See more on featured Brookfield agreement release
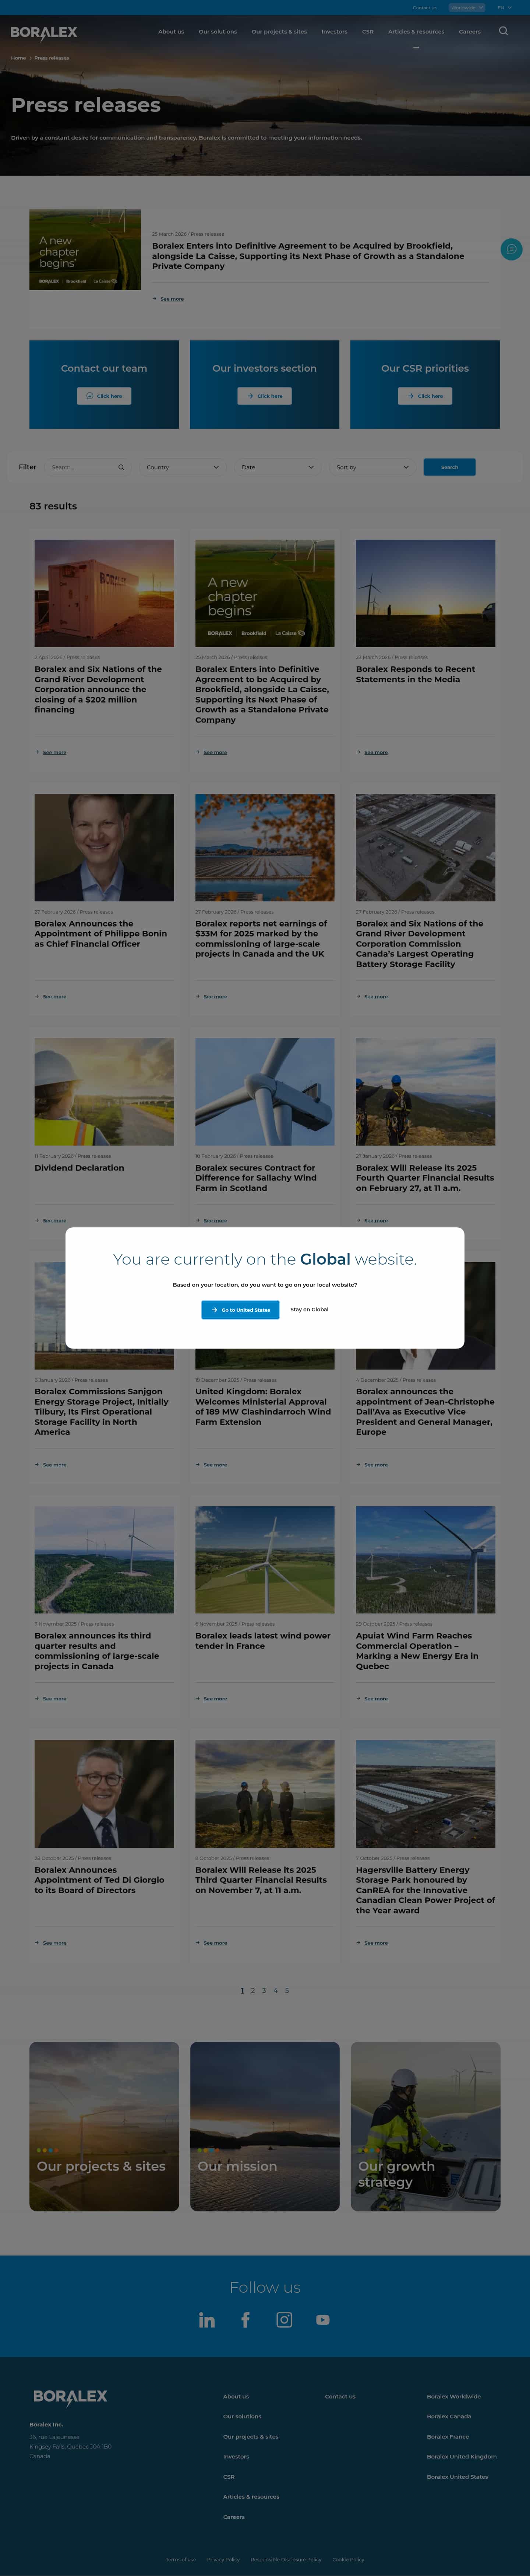 (x=168, y=299)
